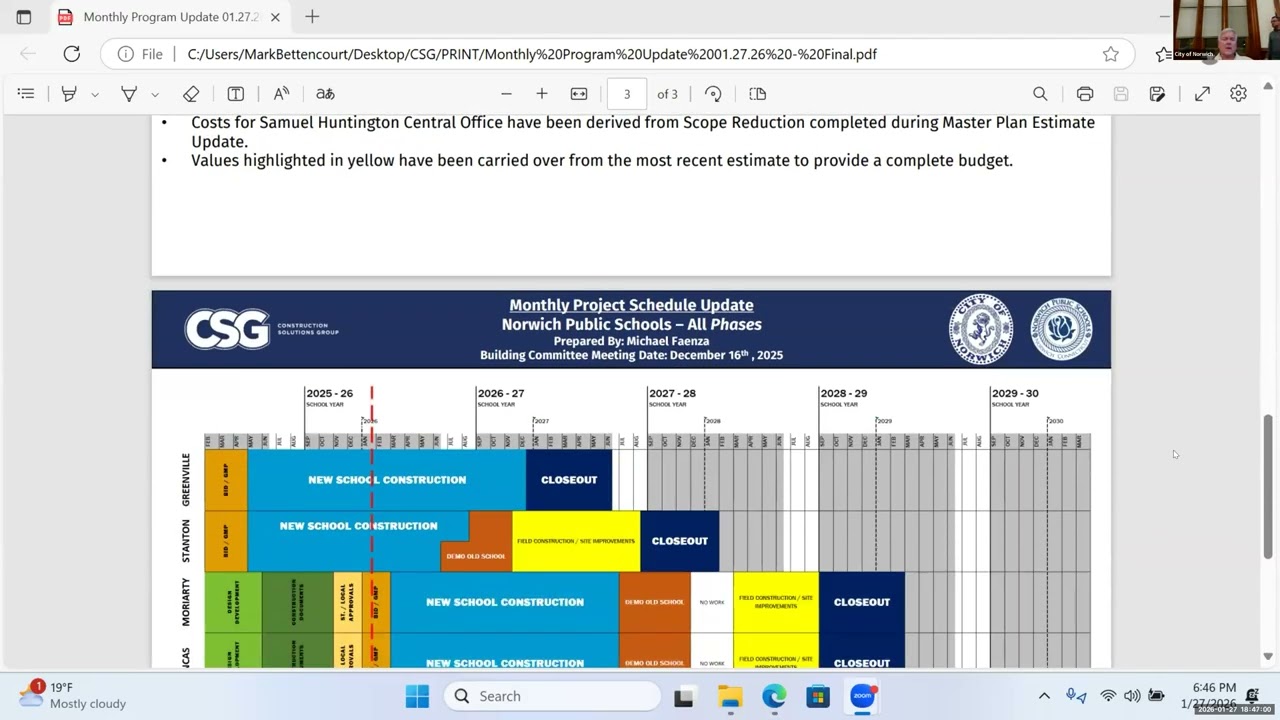Click the Save icon
The height and width of the screenshot is (720, 1280).
[1121, 94]
